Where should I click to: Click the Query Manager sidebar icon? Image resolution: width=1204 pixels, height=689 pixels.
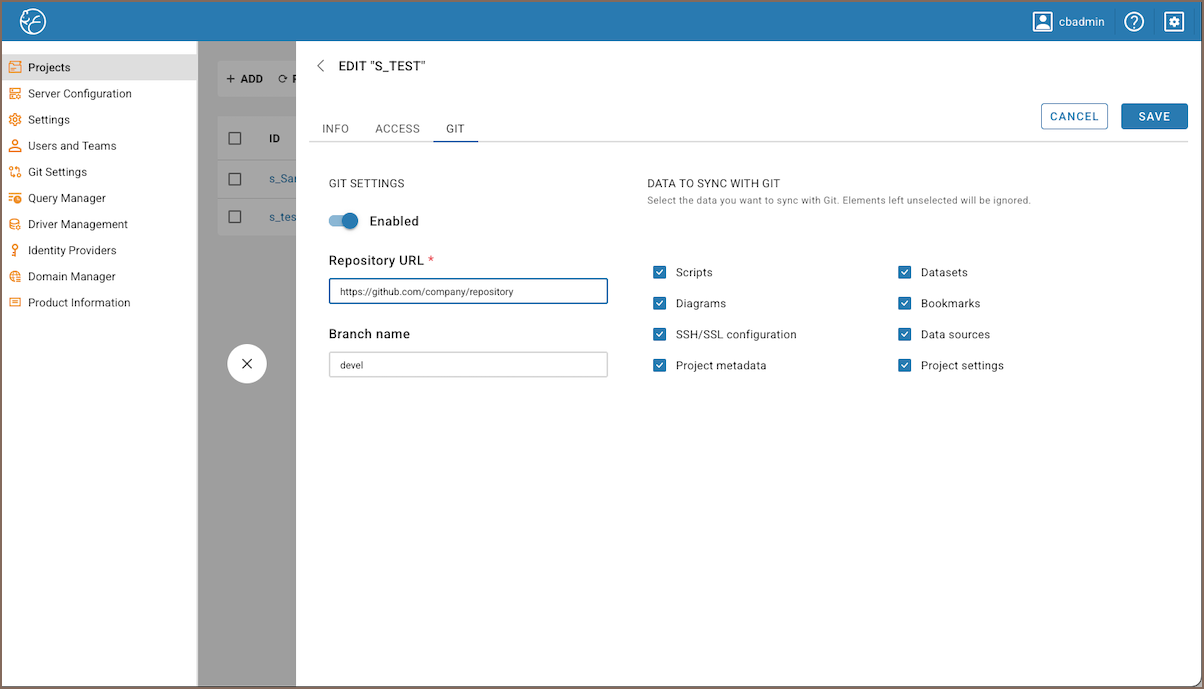click(x=15, y=198)
